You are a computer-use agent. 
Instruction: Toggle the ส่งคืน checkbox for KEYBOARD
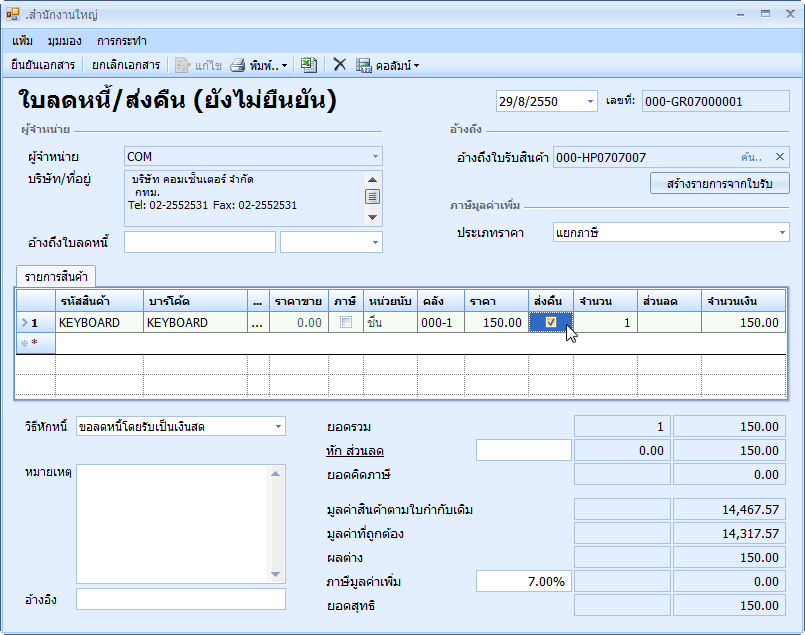tap(551, 323)
